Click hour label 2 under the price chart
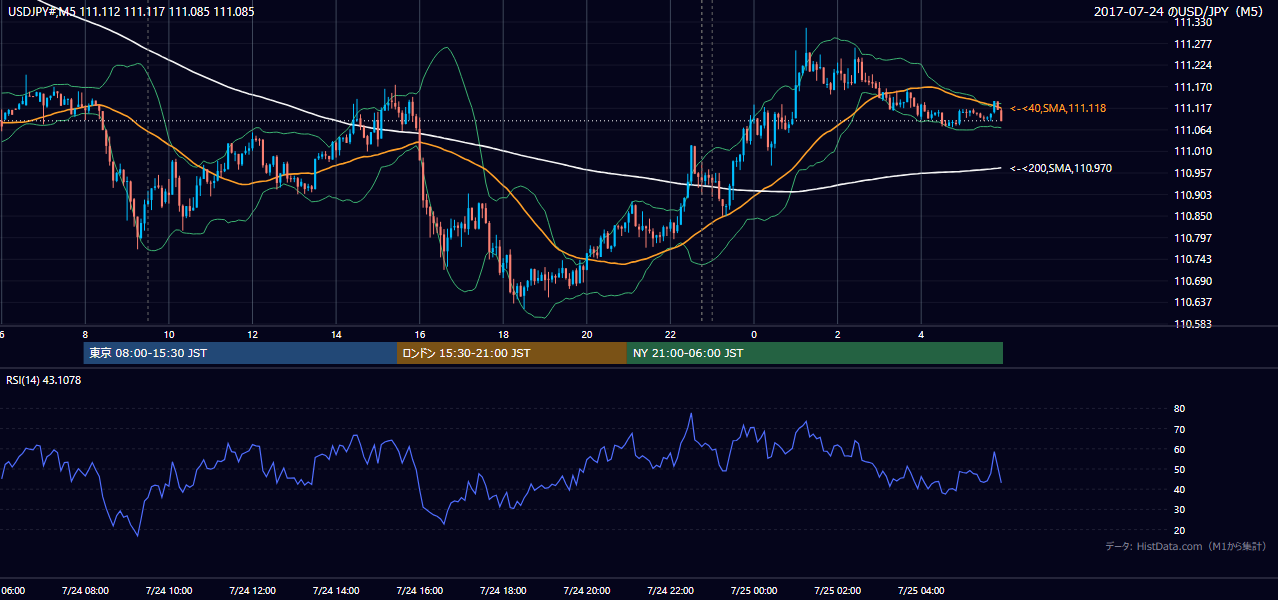This screenshot has height=600, width=1278. 837,334
